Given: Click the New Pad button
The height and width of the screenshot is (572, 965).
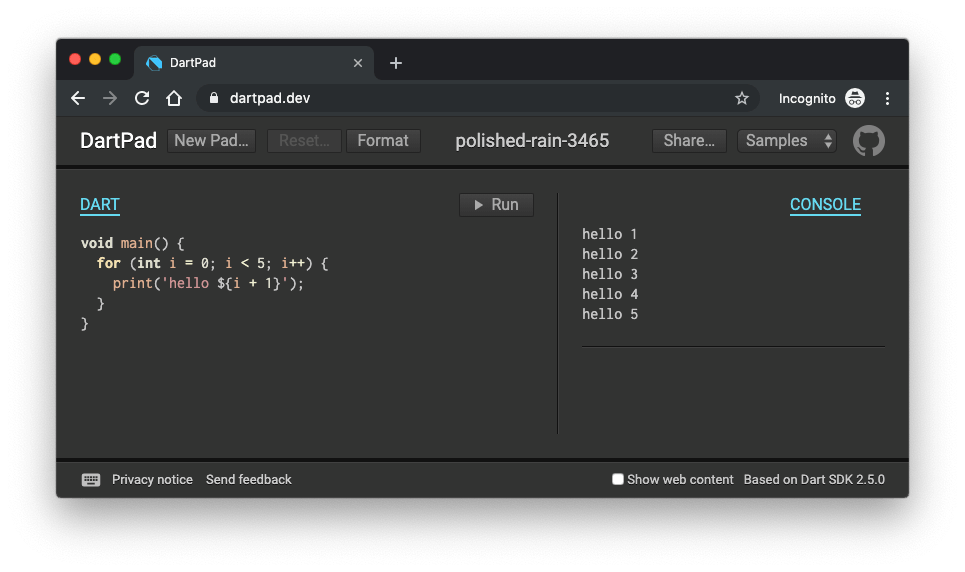Looking at the screenshot, I should tap(211, 141).
